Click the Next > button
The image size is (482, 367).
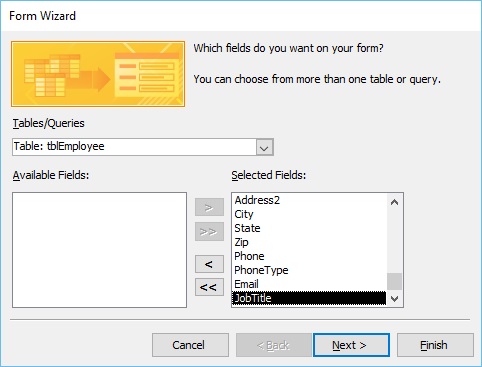tap(351, 345)
